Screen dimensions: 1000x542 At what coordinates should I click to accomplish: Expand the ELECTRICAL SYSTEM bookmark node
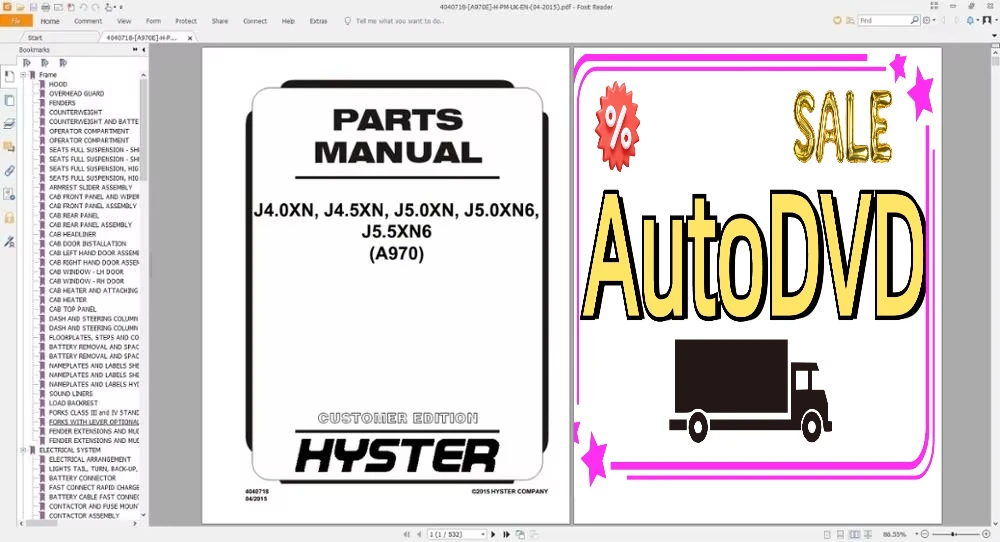coord(24,450)
